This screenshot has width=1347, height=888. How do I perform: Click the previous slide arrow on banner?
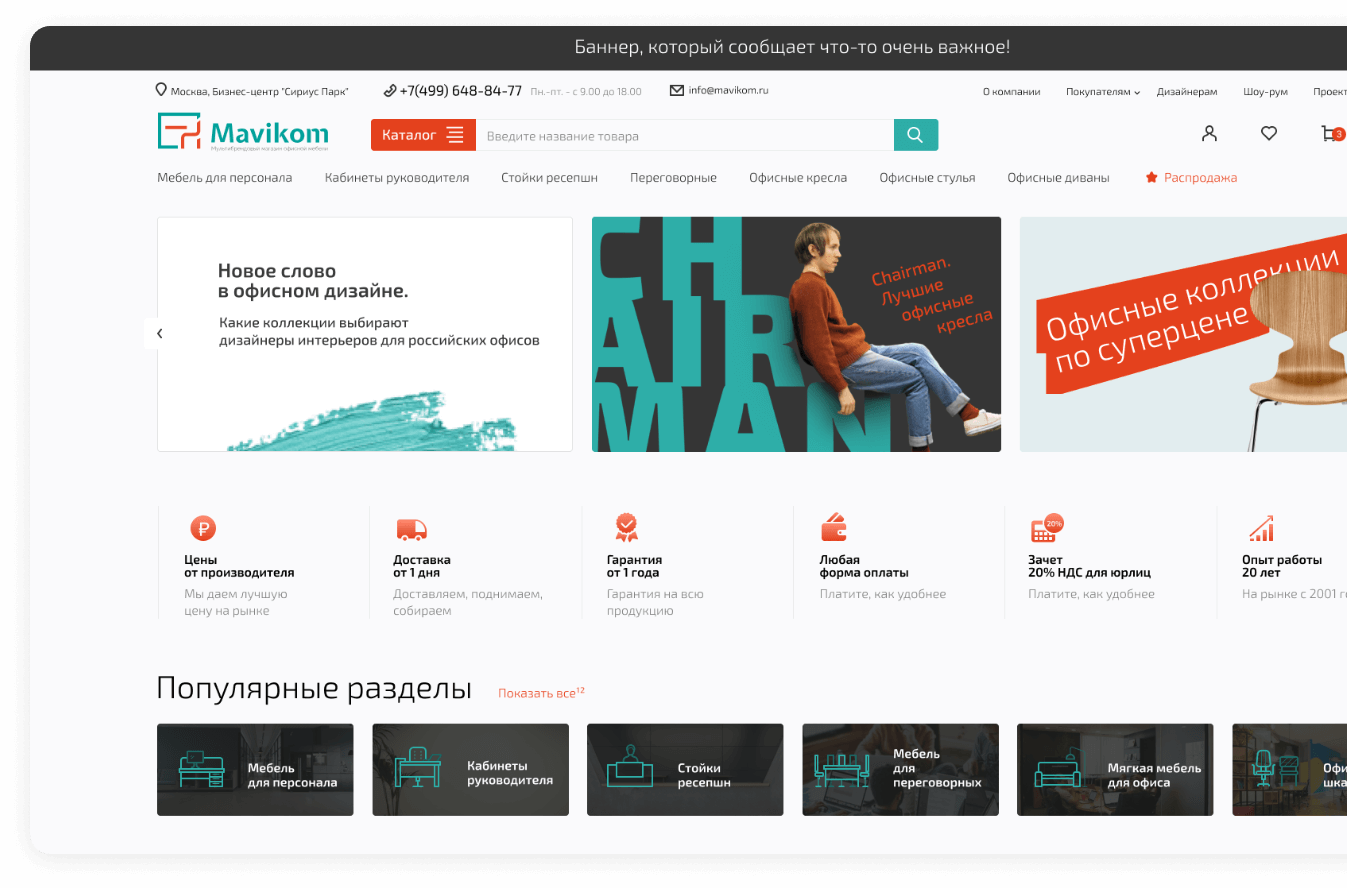[x=159, y=334]
